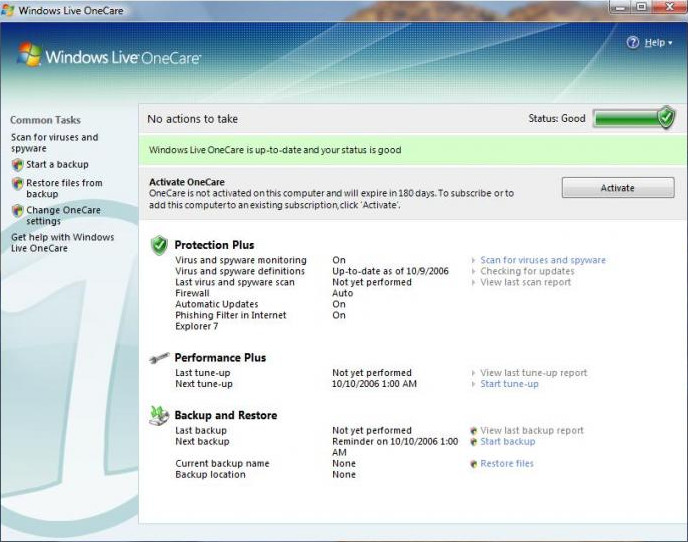The image size is (688, 542).
Task: Click the Checking for updates link
Action: click(527, 271)
